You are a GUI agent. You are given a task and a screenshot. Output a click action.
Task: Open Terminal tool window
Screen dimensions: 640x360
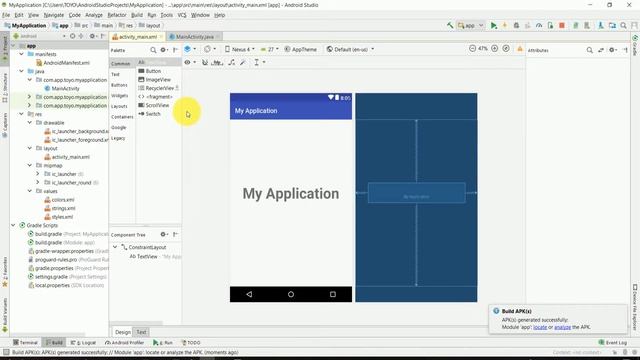(25, 343)
